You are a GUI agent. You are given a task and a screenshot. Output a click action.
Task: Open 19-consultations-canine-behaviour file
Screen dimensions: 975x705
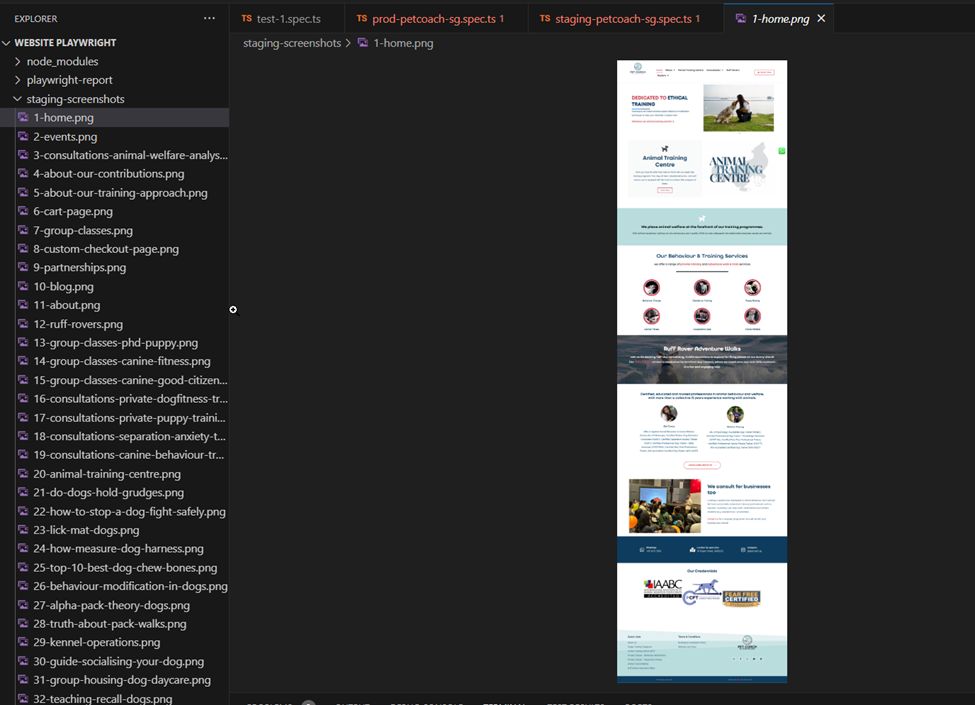(x=114, y=455)
